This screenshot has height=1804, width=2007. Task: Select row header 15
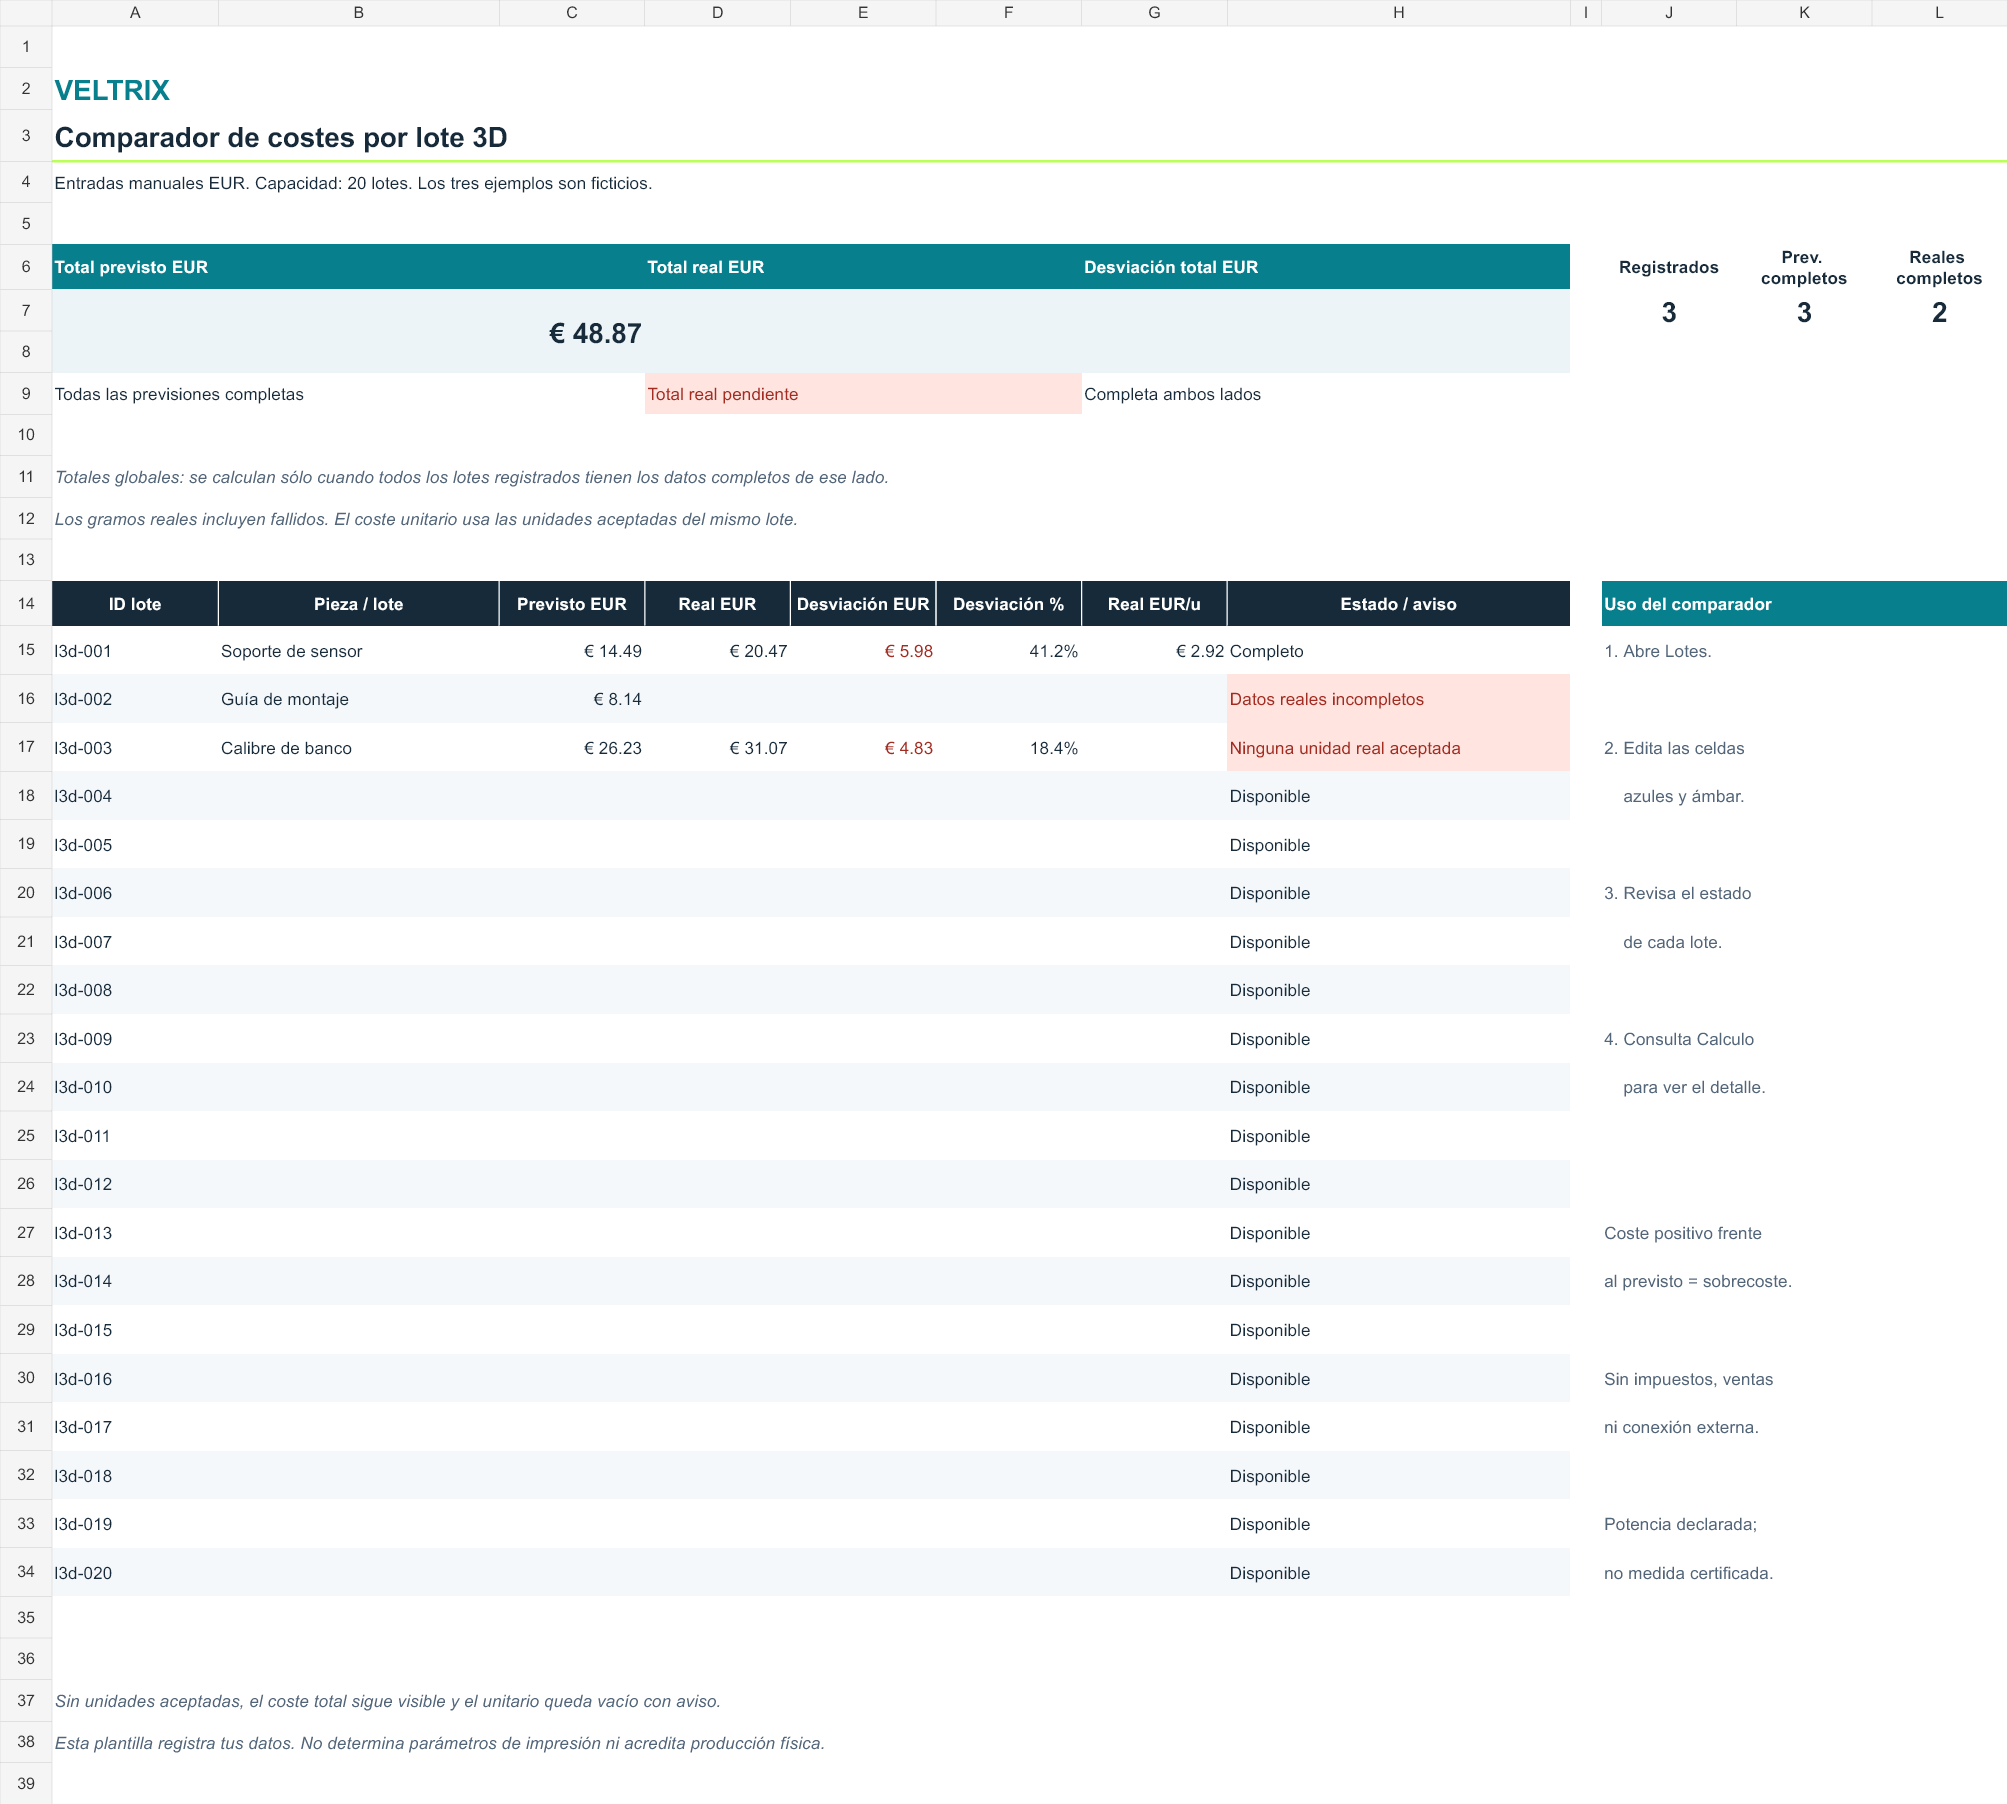(x=26, y=650)
